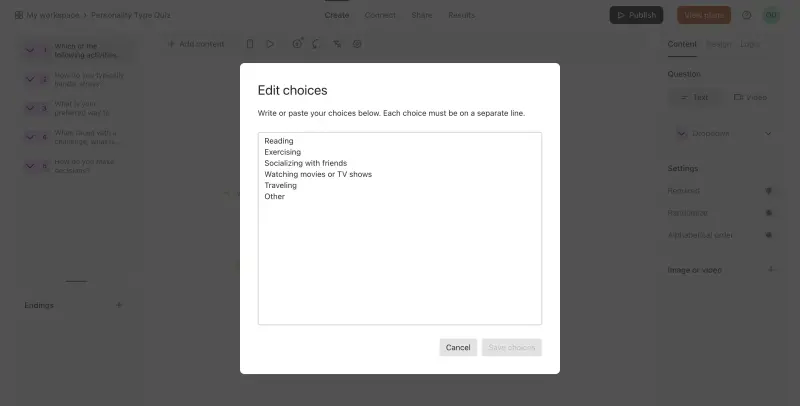Select the Text question format
The height and width of the screenshot is (406, 800).
click(x=695, y=97)
